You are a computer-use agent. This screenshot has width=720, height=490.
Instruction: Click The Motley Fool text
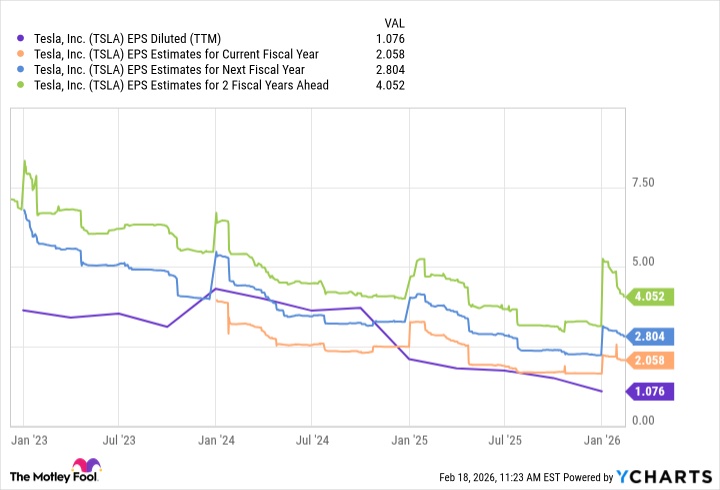pyautogui.click(x=45, y=475)
